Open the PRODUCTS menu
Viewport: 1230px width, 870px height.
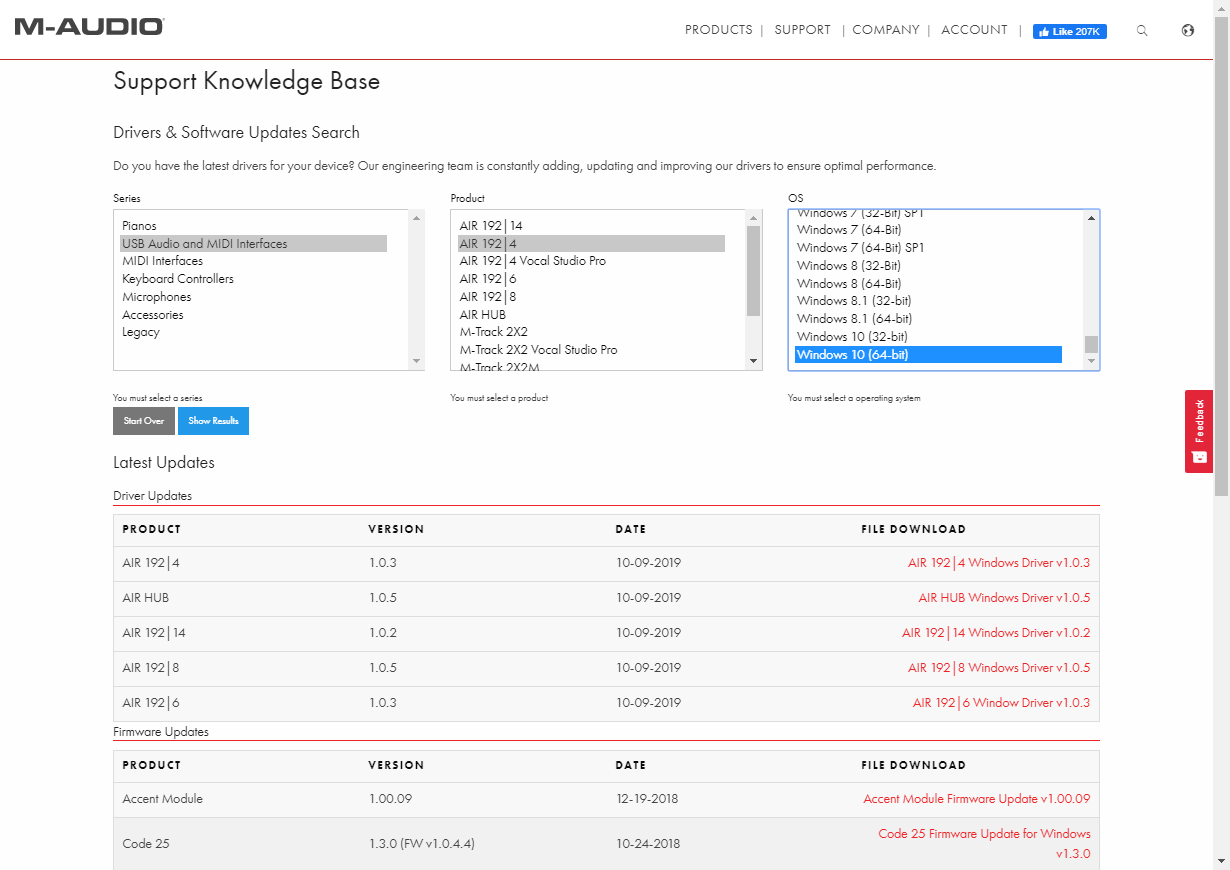(718, 30)
